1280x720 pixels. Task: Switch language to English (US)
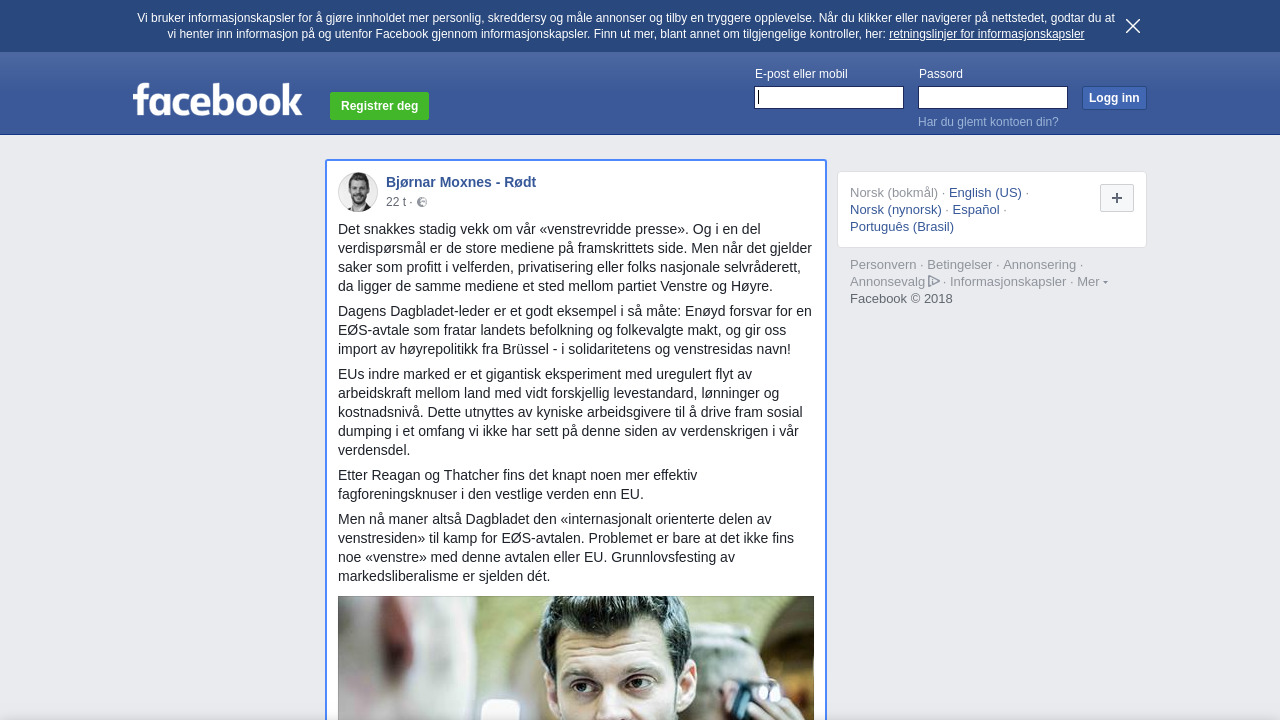click(985, 192)
